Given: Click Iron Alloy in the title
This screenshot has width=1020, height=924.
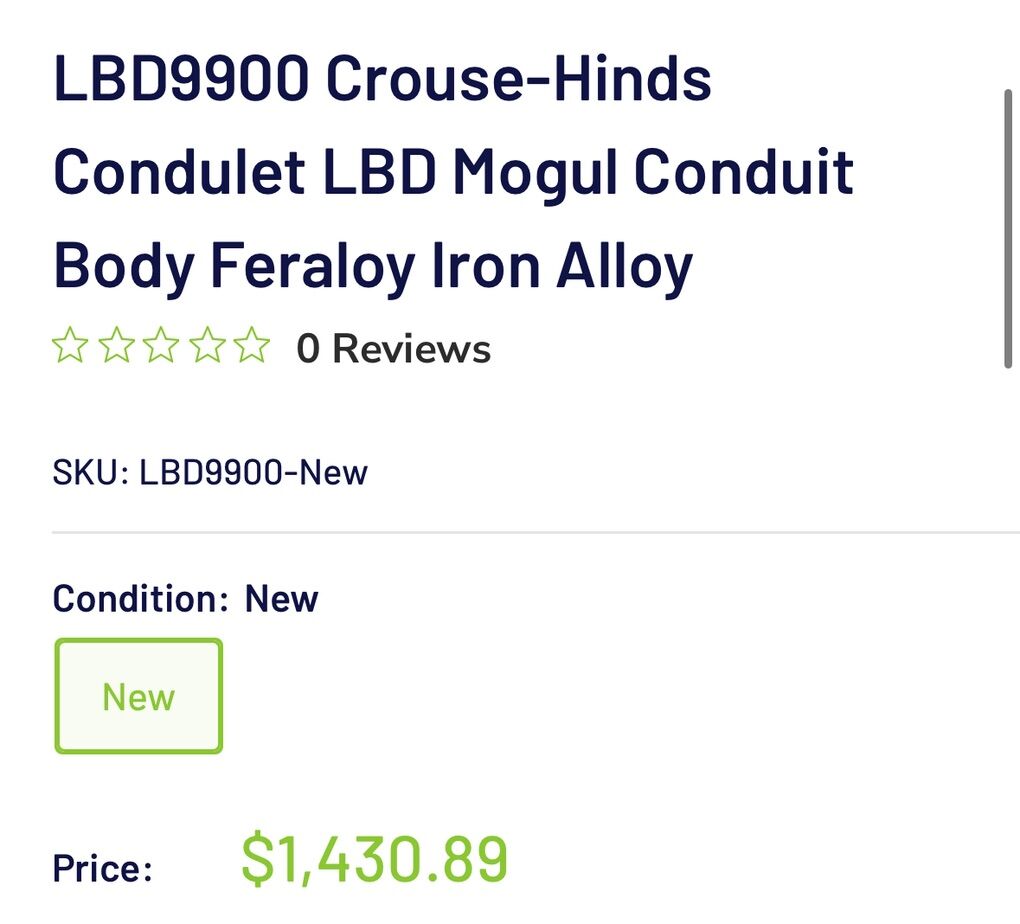Looking at the screenshot, I should pyautogui.click(x=561, y=264).
